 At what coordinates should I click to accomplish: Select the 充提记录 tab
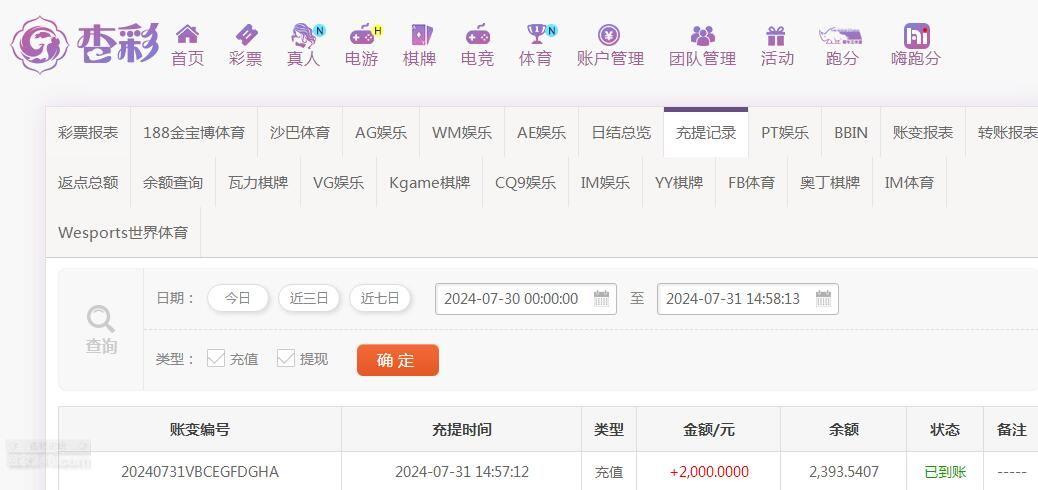point(706,132)
